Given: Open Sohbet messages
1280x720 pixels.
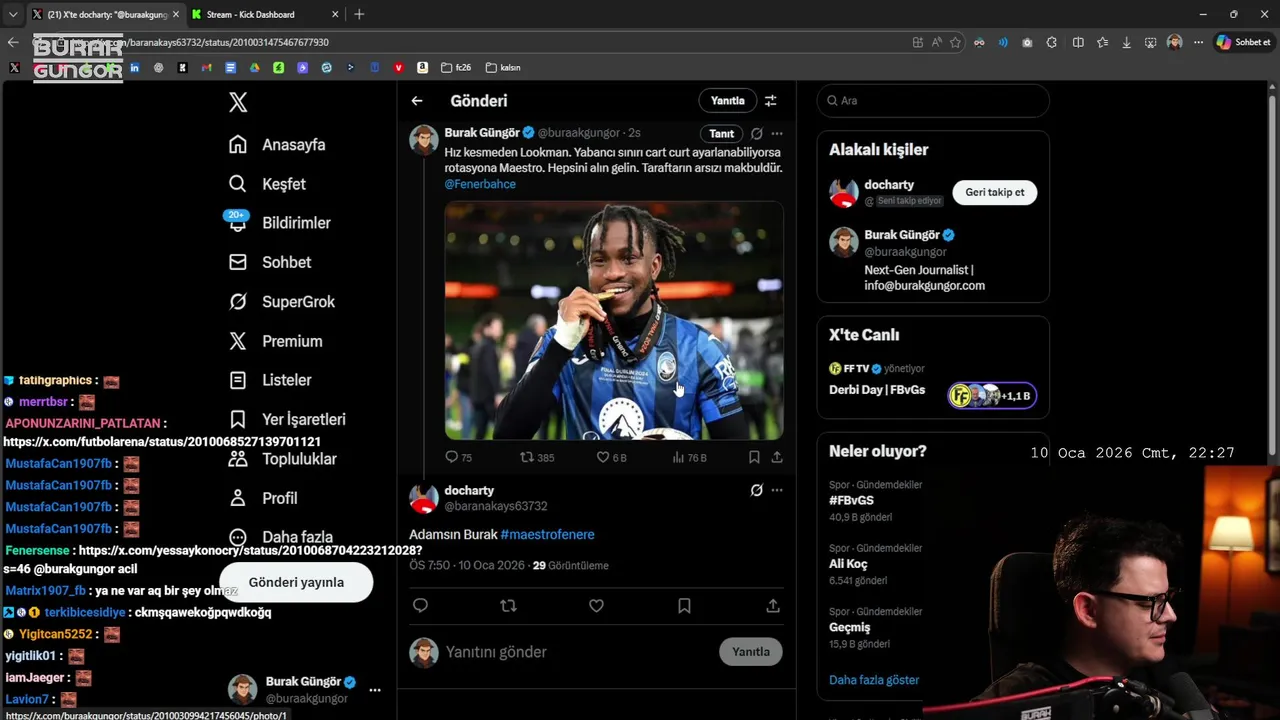Looking at the screenshot, I should pyautogui.click(x=270, y=262).
